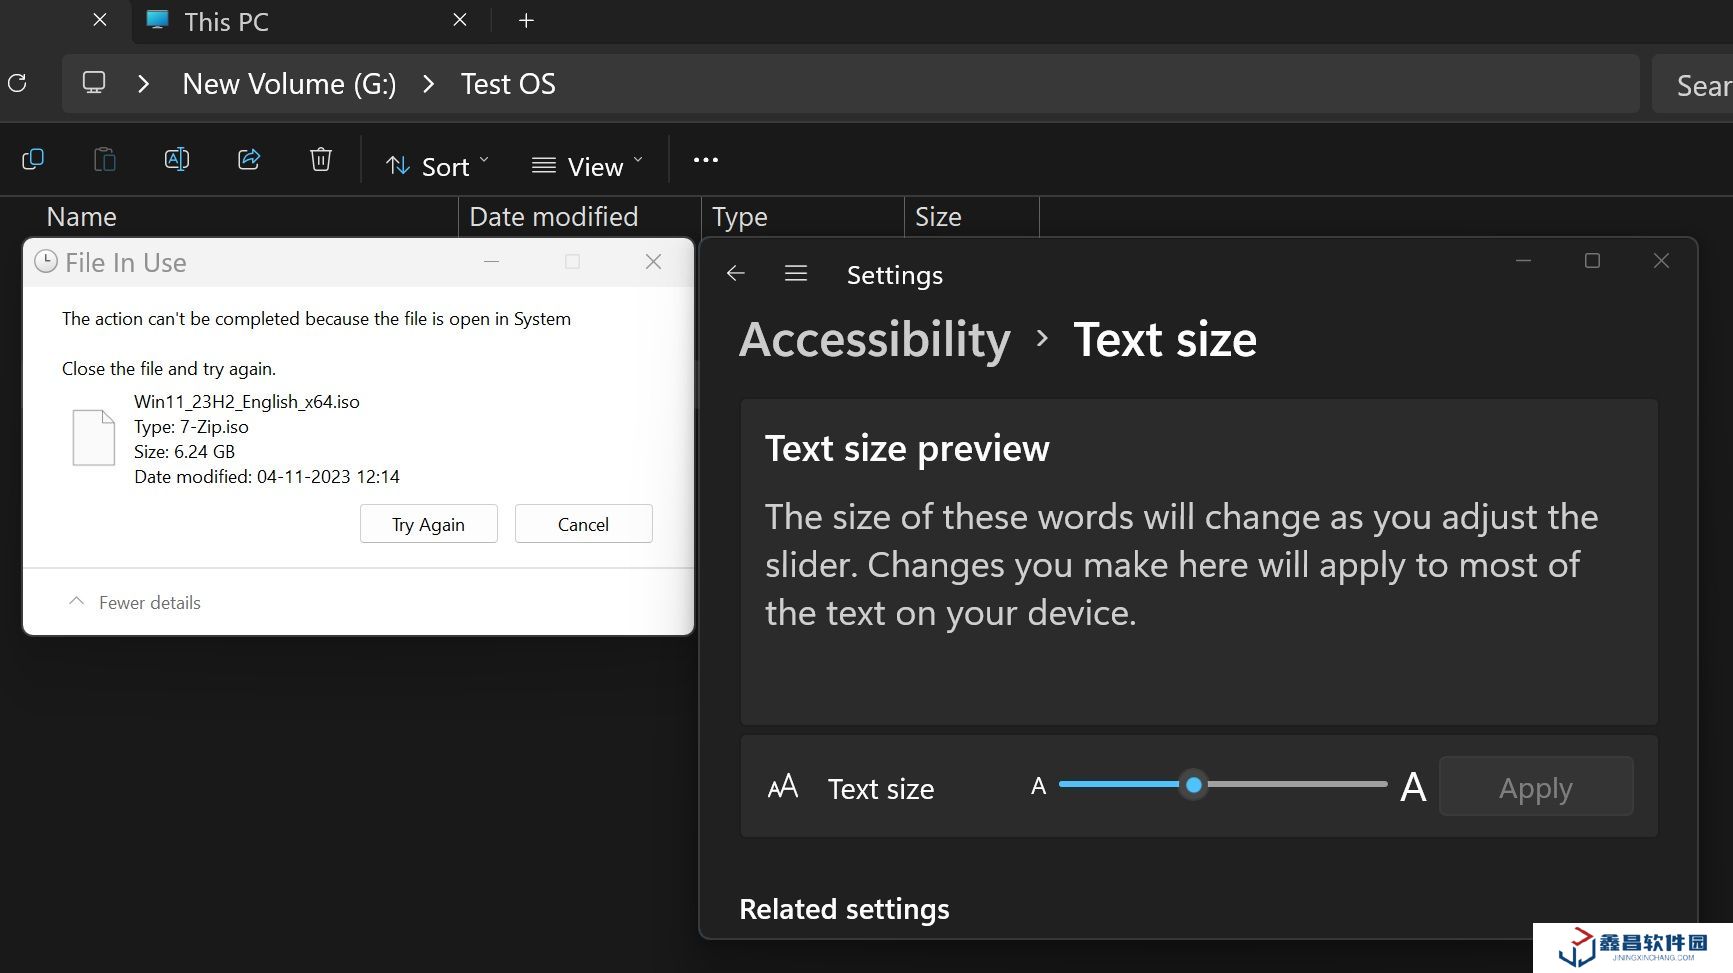Open the Settings hamburger navigation menu
The width and height of the screenshot is (1733, 973).
click(796, 274)
